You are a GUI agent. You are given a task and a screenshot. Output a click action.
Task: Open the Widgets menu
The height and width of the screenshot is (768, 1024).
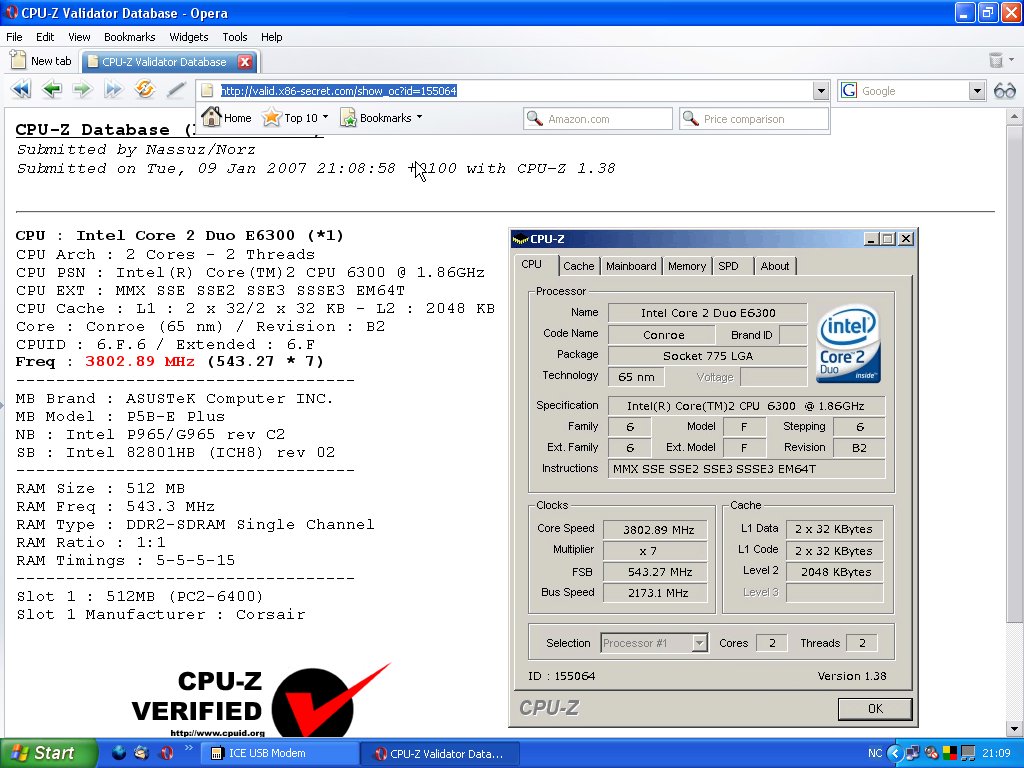pyautogui.click(x=189, y=37)
